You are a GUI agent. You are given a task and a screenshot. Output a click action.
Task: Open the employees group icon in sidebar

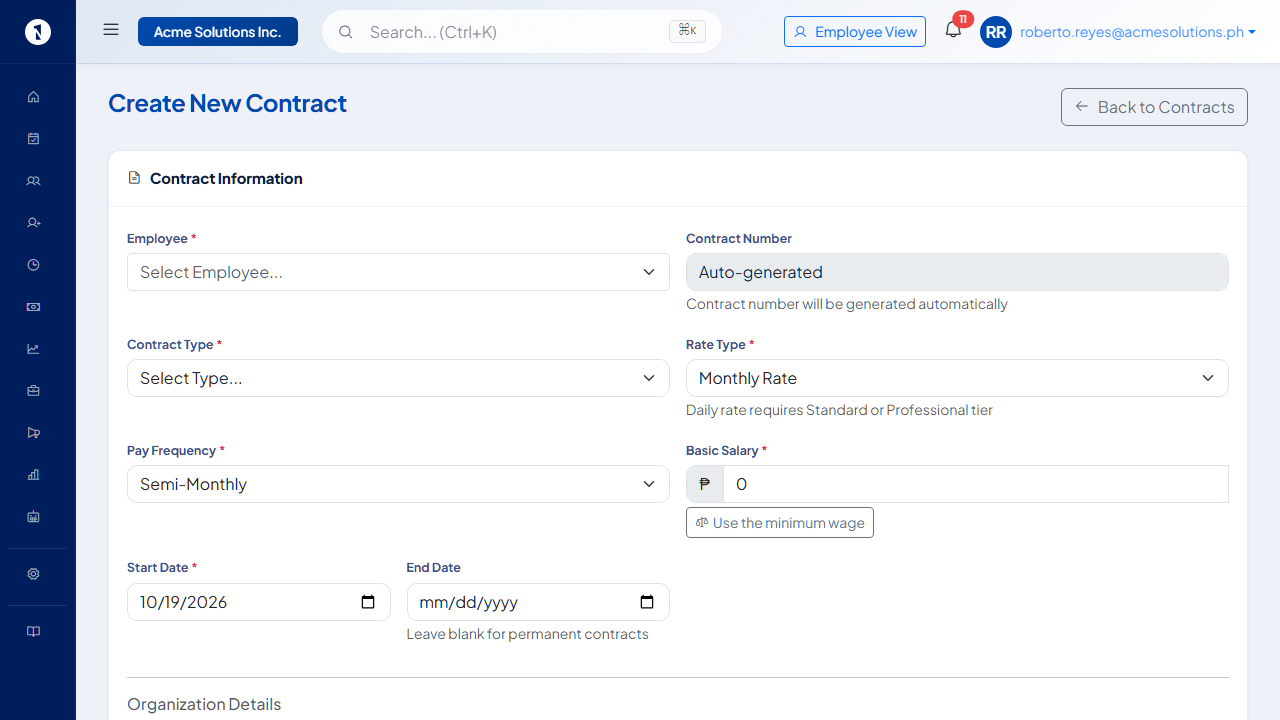coord(33,181)
